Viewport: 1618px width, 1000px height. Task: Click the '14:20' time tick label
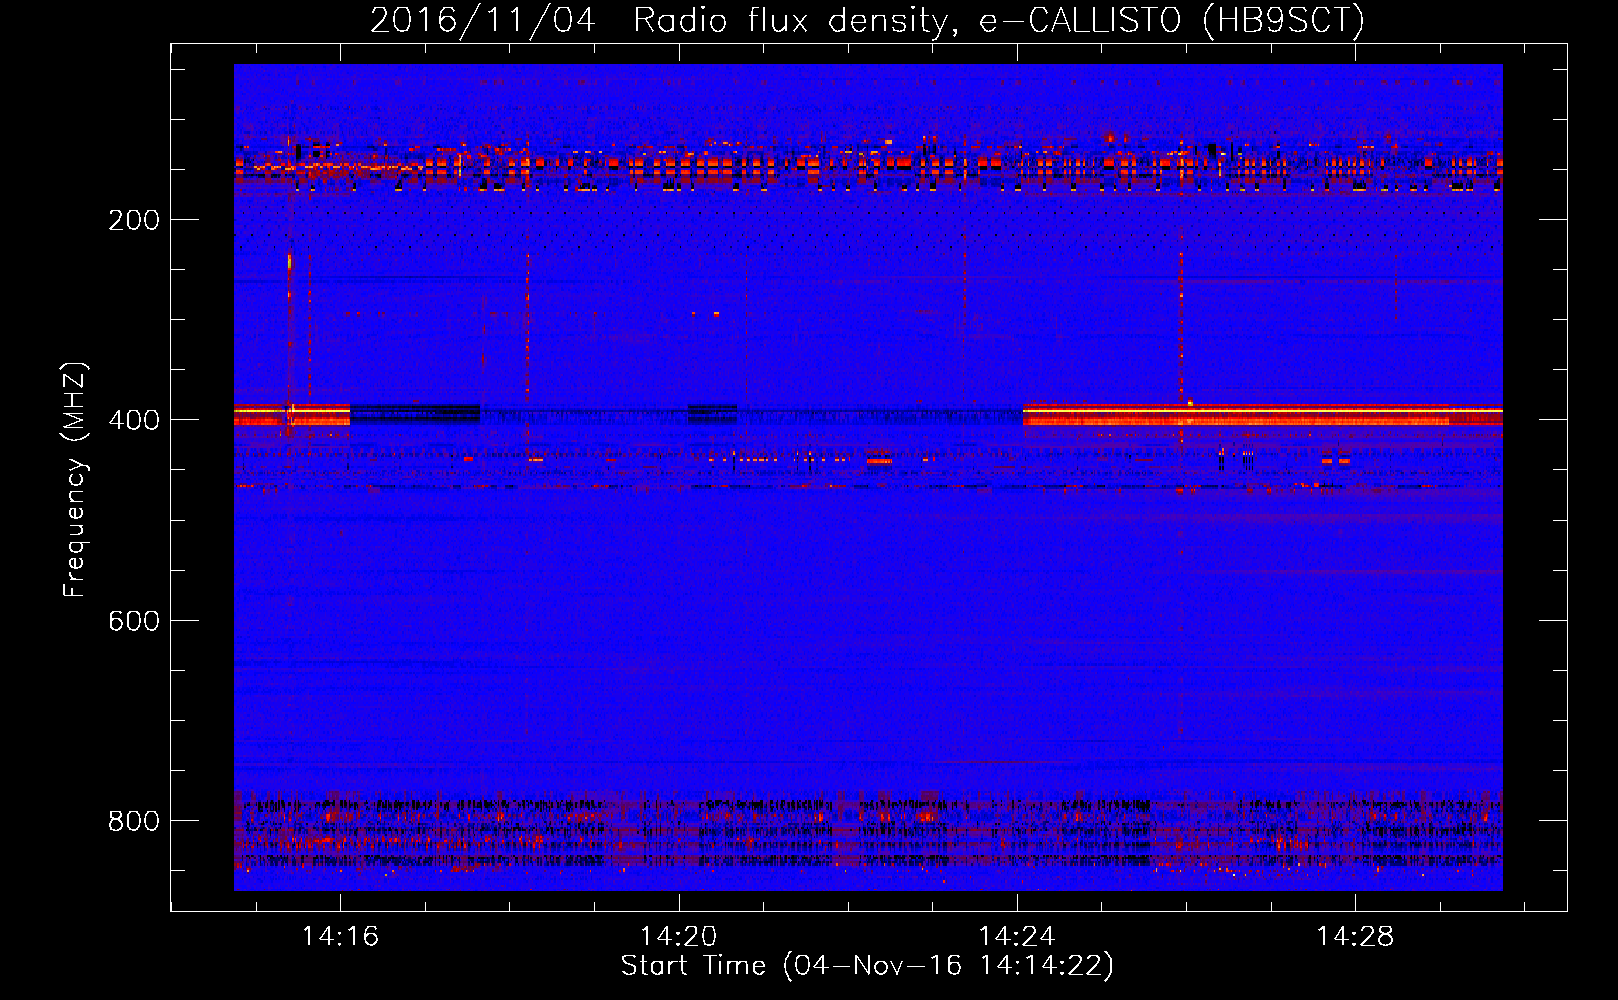point(679,936)
